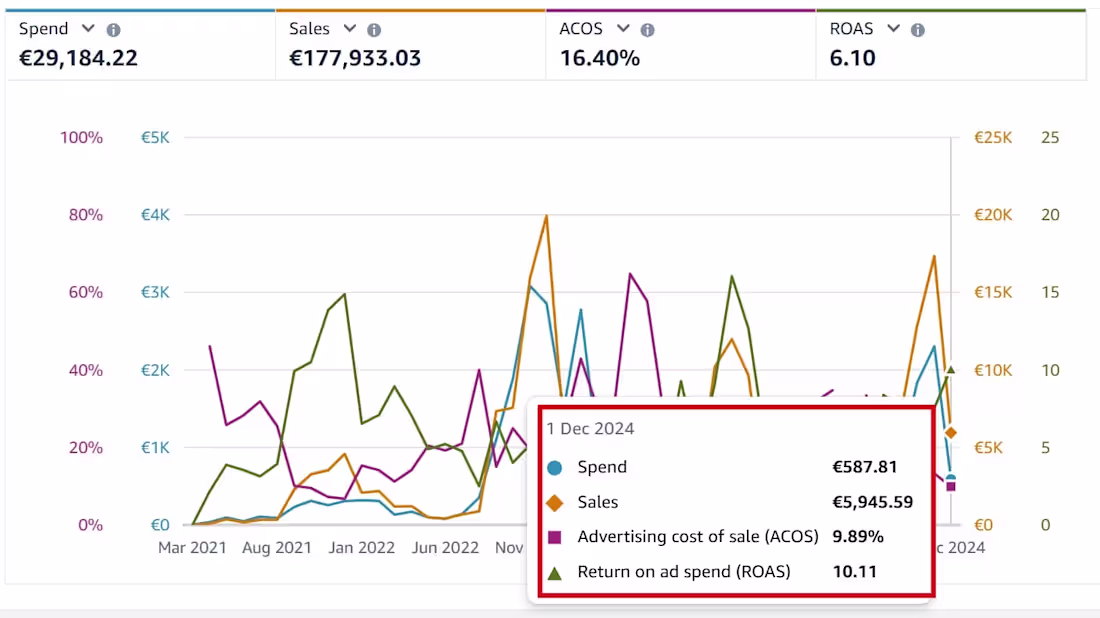Image resolution: width=1100 pixels, height=618 pixels.
Task: Click the info icon beside Sales
Action: (374, 30)
